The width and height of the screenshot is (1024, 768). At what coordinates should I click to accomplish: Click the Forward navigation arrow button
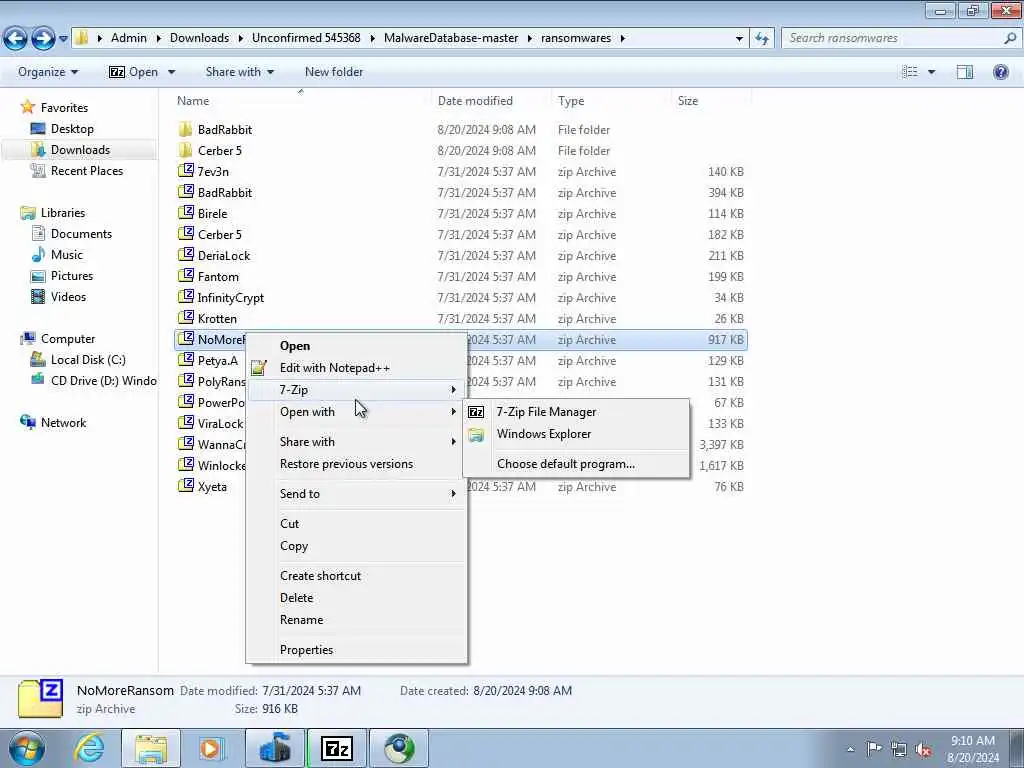[x=43, y=39]
